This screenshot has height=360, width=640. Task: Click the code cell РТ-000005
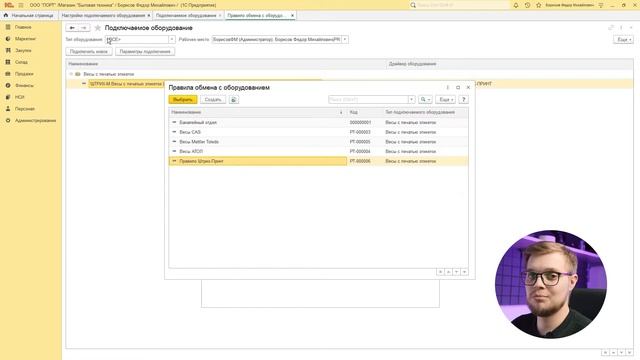point(360,142)
